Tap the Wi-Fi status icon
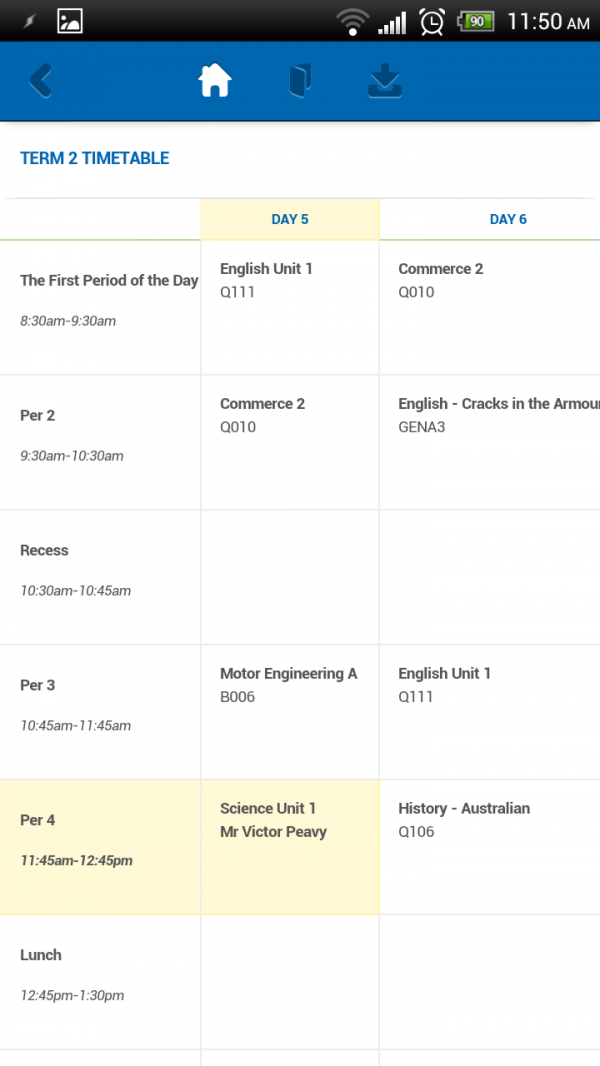600x1066 pixels. [353, 22]
